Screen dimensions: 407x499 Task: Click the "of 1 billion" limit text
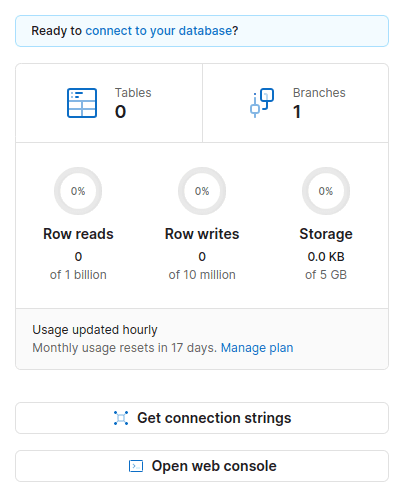[x=78, y=275]
